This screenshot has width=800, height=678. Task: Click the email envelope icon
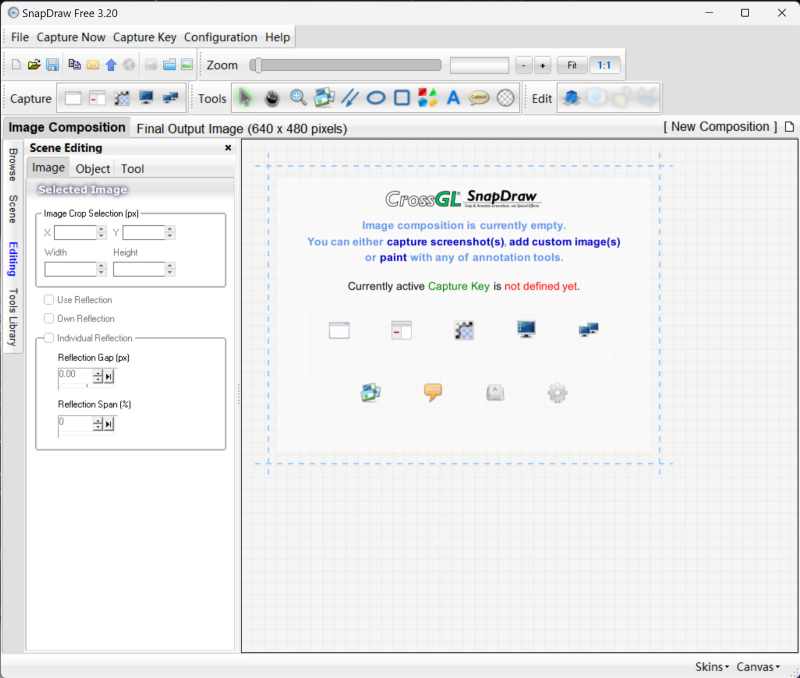[93, 65]
